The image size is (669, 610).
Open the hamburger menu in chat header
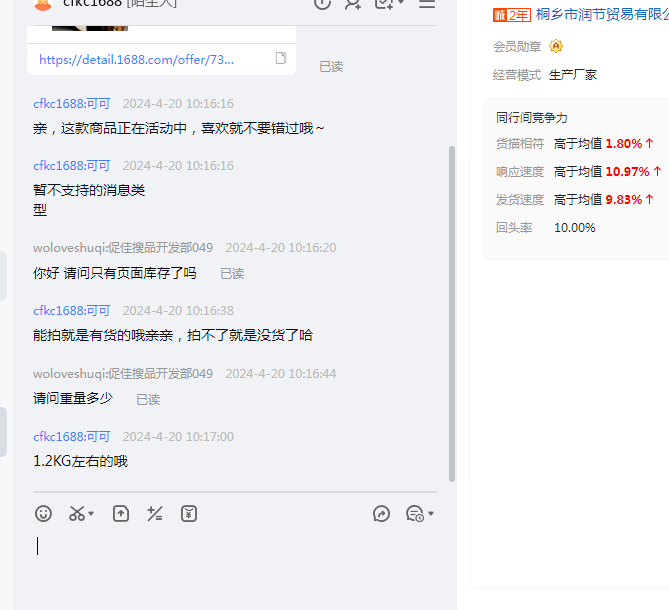point(427,3)
